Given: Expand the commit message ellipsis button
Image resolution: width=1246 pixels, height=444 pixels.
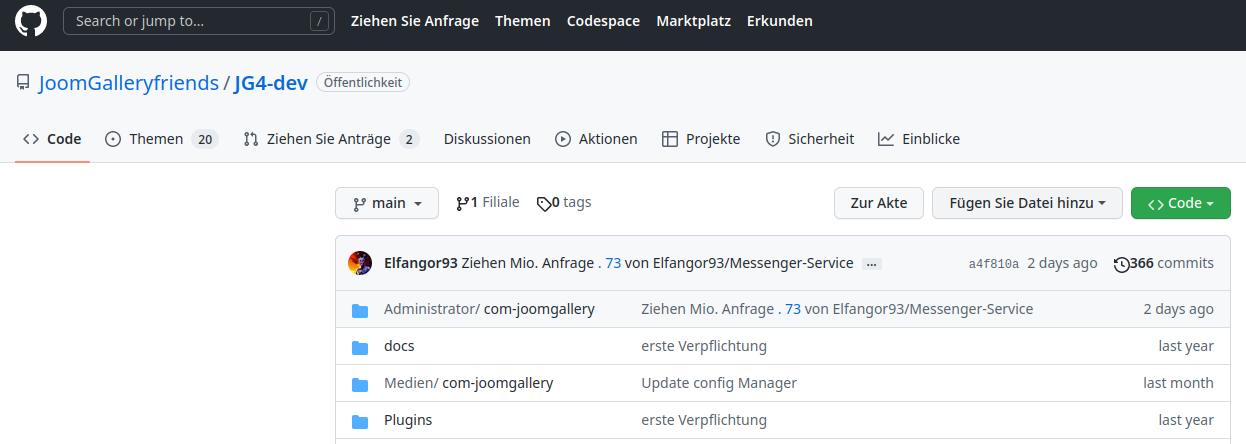Looking at the screenshot, I should [x=871, y=264].
